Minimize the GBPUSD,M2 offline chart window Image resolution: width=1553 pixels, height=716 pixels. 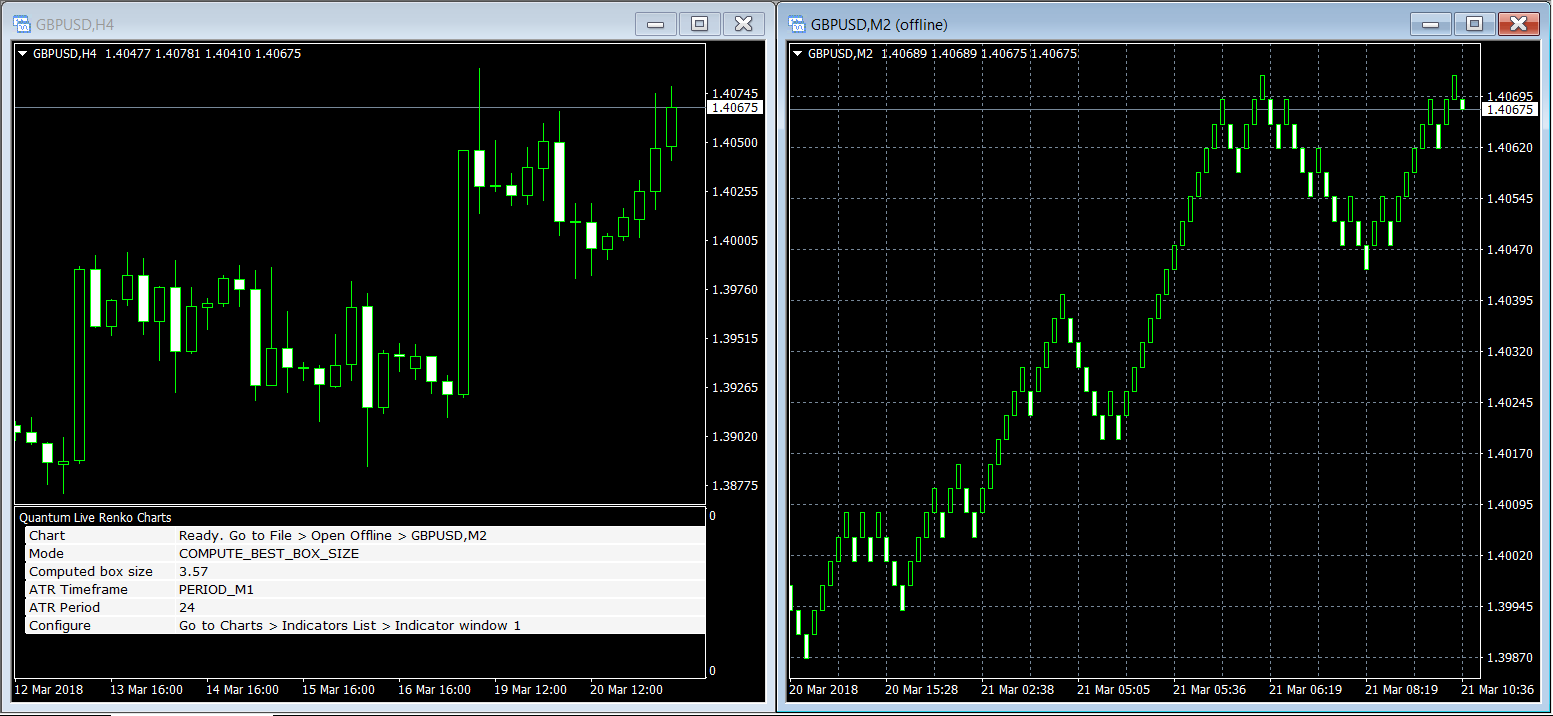pyautogui.click(x=1432, y=24)
